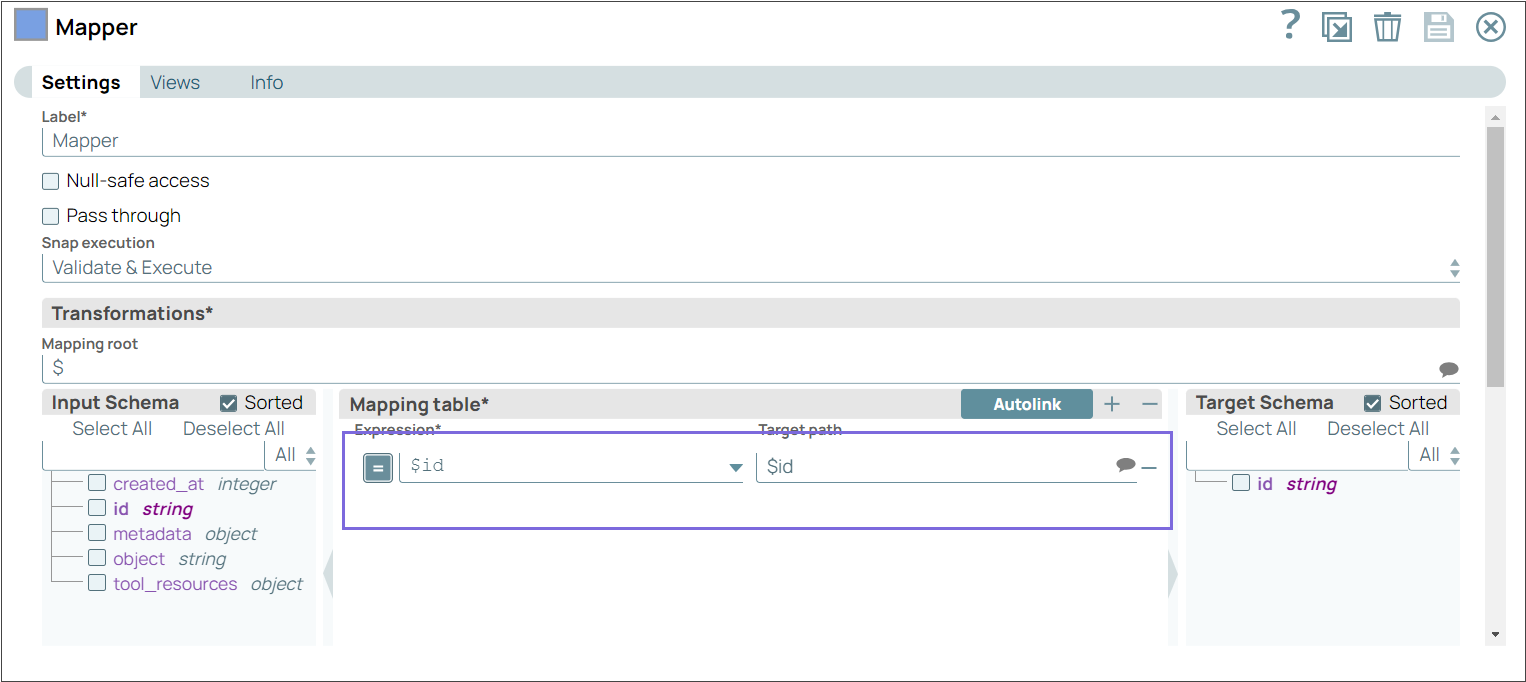Save snap settings with the save icon

click(x=1439, y=27)
